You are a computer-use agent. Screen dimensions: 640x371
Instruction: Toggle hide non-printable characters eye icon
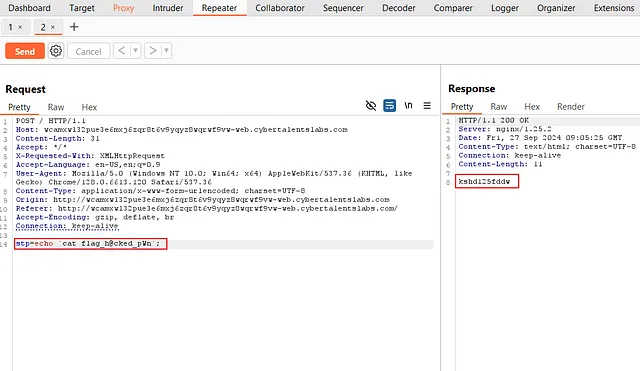pos(371,106)
